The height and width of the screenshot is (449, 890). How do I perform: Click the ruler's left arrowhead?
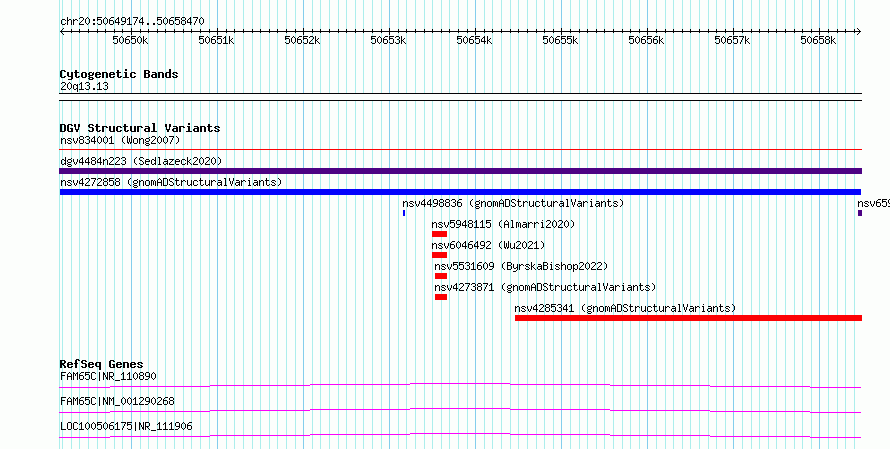pyautogui.click(x=62, y=32)
